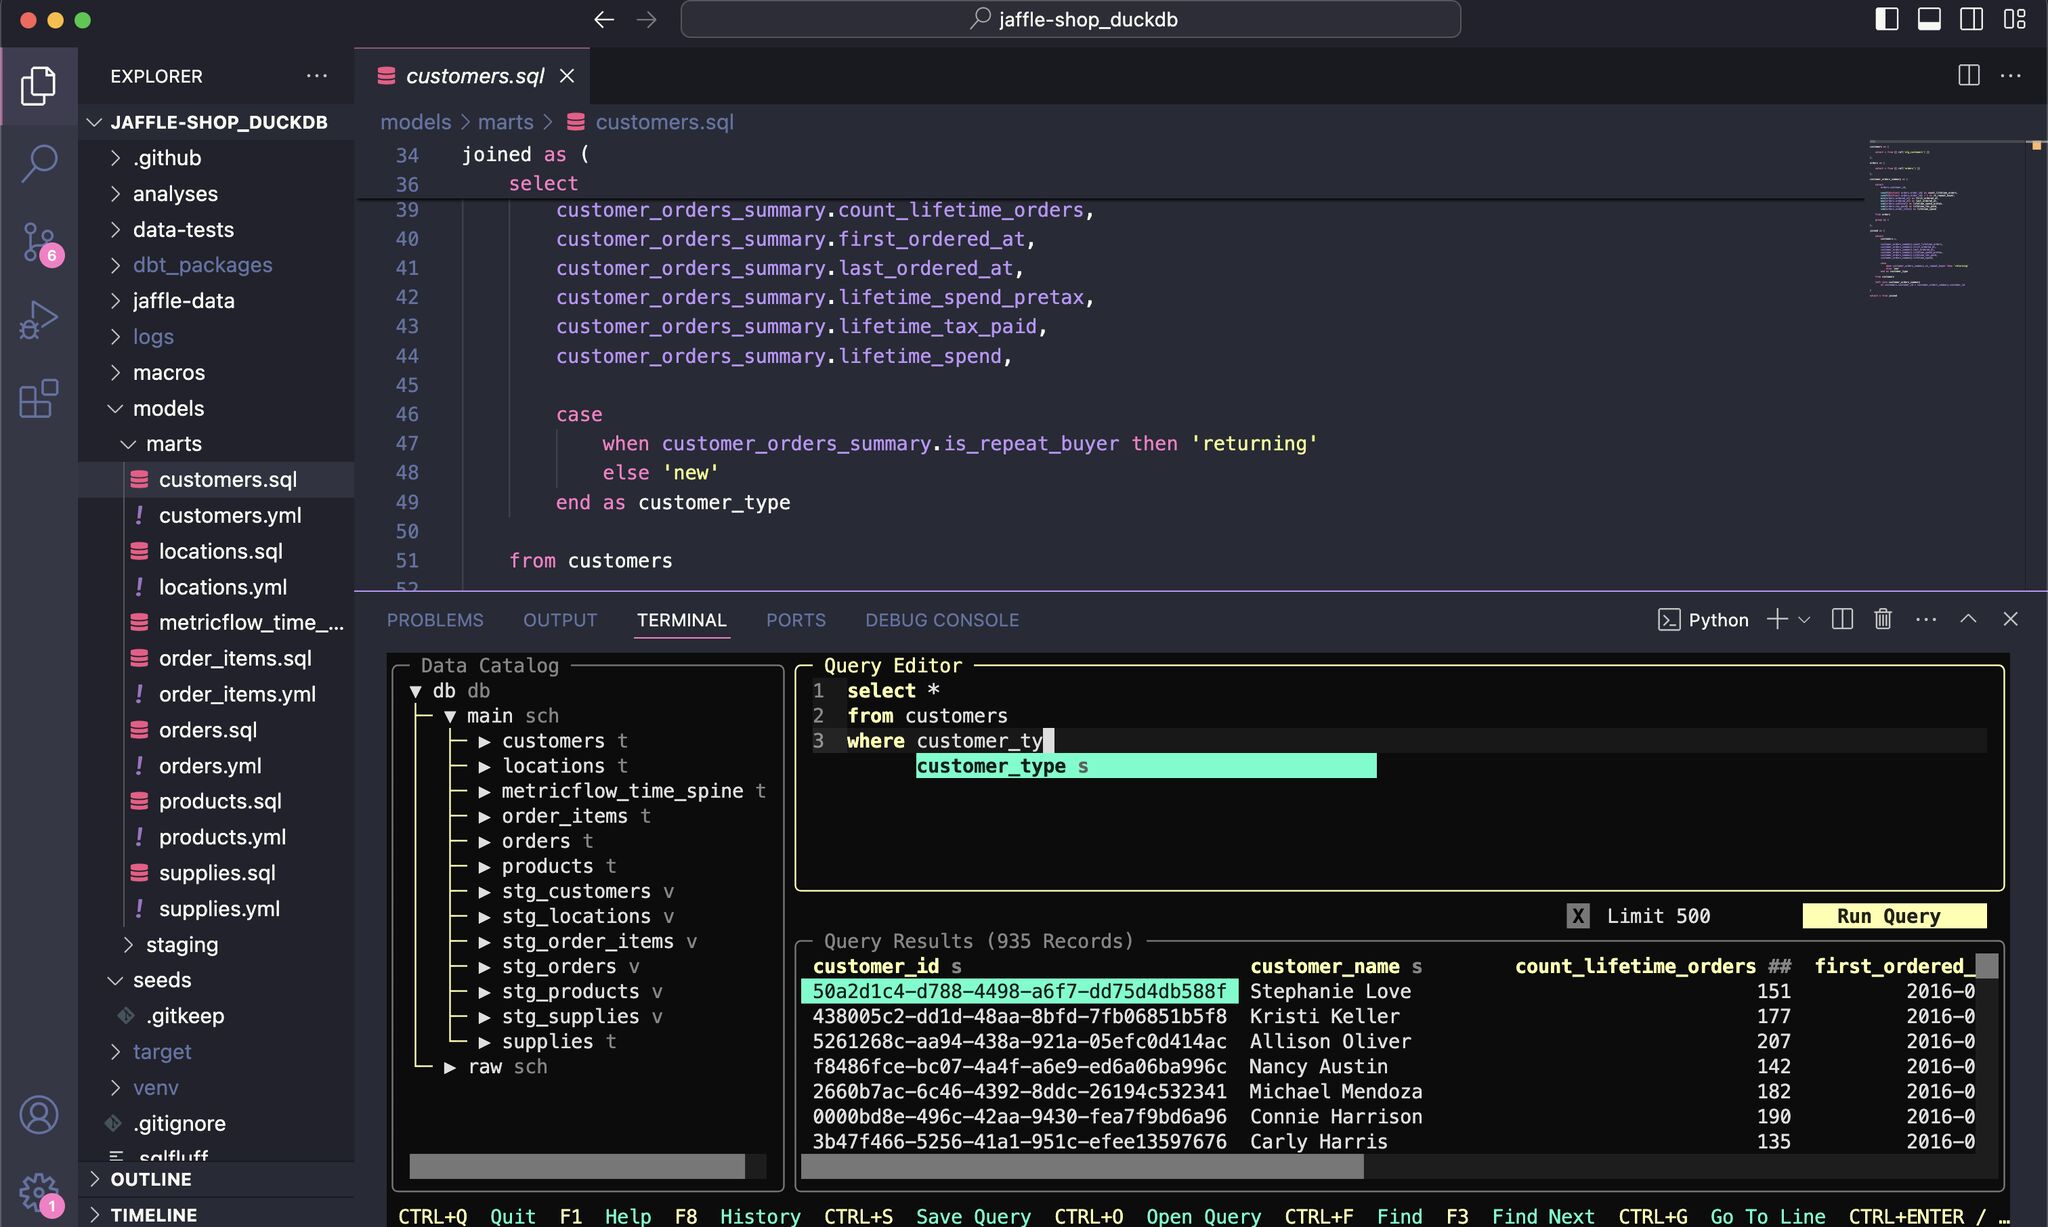The width and height of the screenshot is (2048, 1227).
Task: Click the Open Query footer command
Action: pos(1204,1216)
